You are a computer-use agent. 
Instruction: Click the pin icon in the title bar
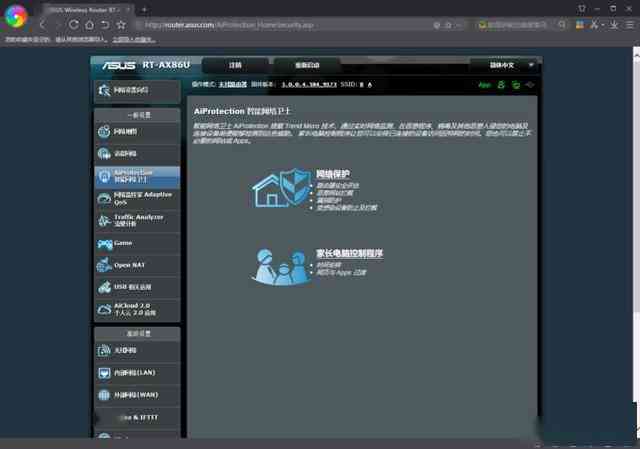[582, 8]
